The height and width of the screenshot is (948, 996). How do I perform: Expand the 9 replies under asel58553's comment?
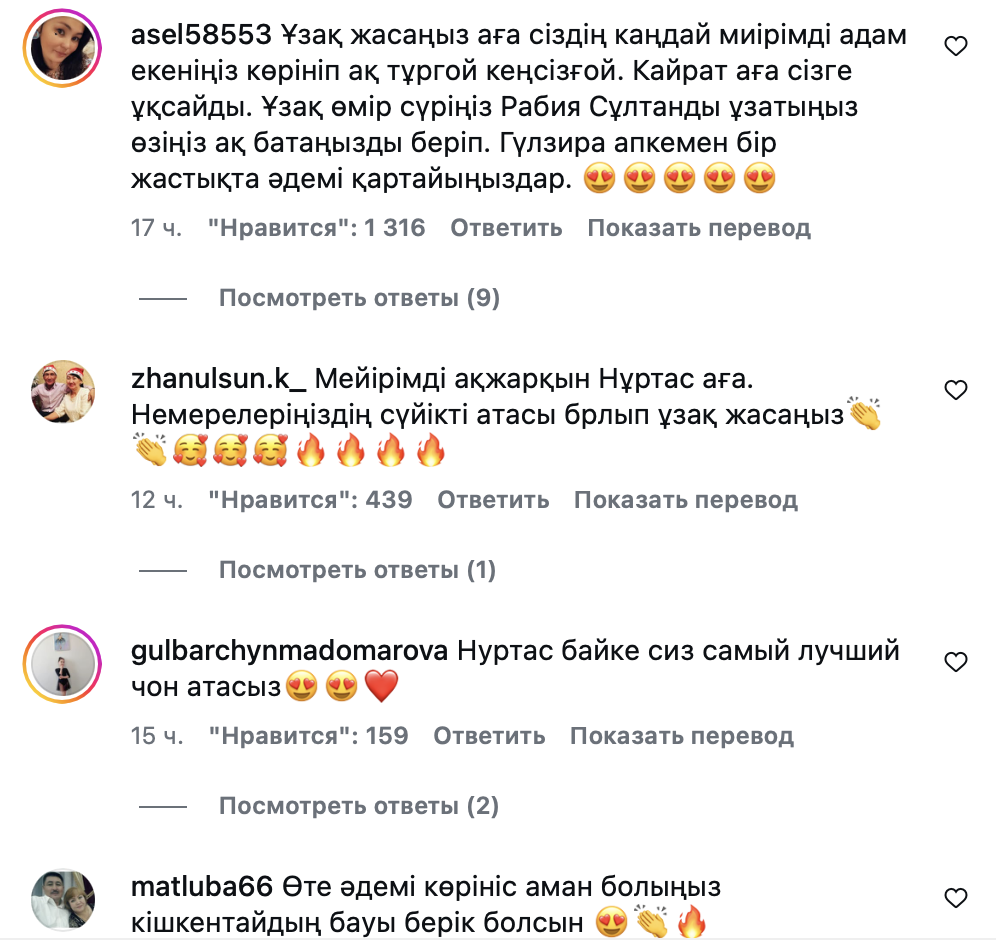360,297
